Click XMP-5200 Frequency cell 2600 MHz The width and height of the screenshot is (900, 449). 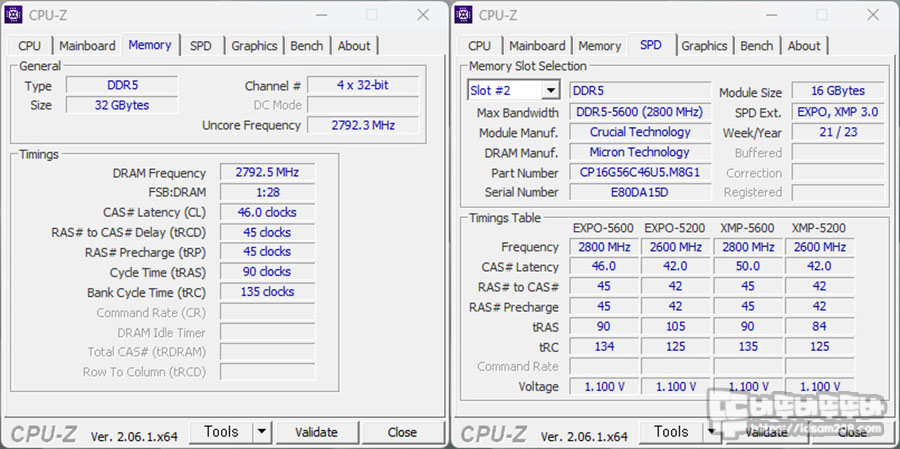(x=819, y=247)
